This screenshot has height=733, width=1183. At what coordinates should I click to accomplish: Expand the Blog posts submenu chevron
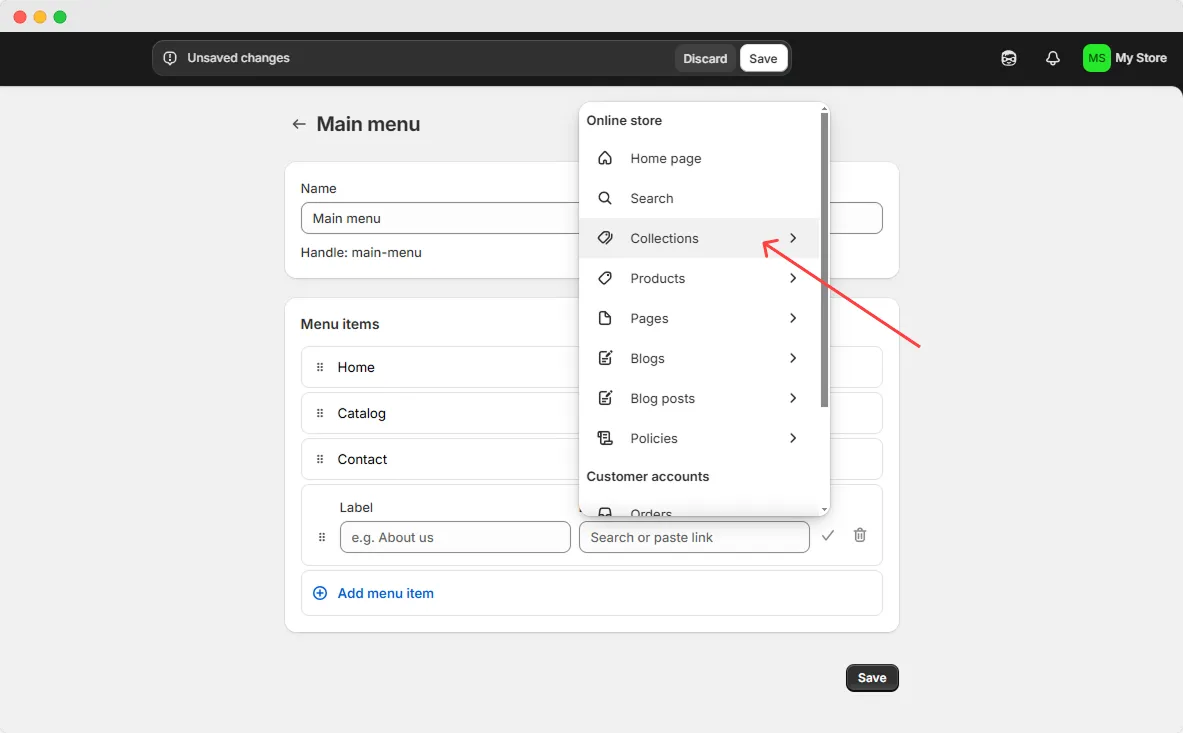pos(792,398)
